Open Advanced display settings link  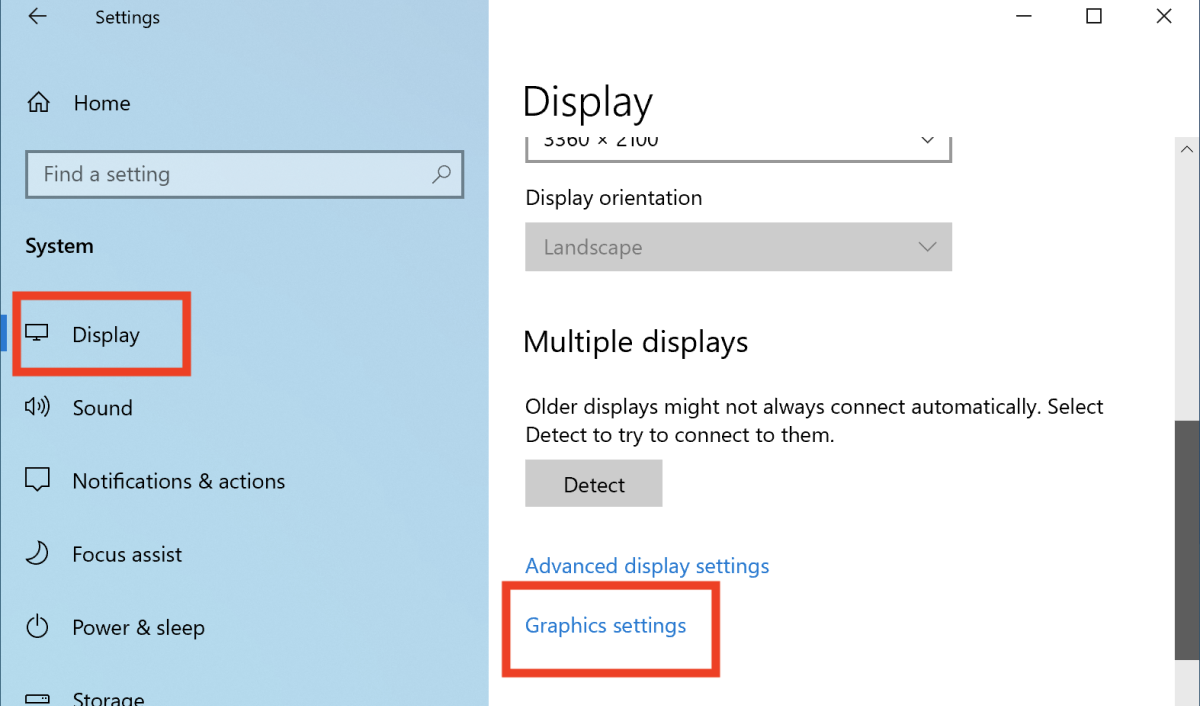[647, 566]
